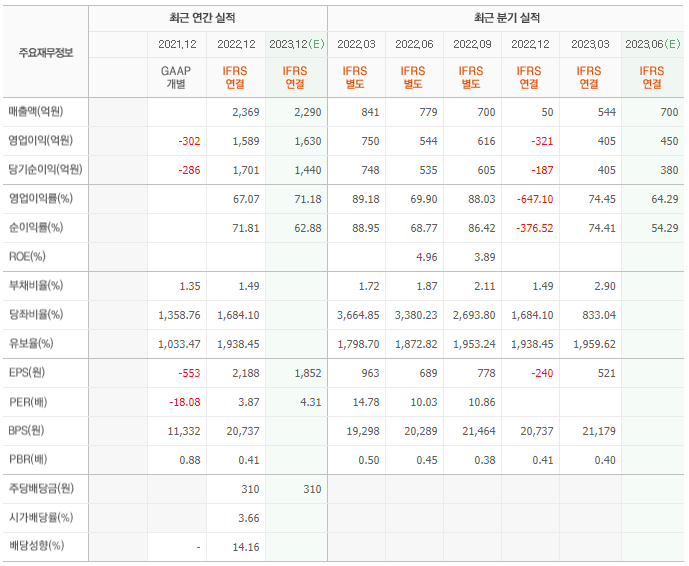Screen dimensions: 689x566
Task: Click the 1,033.47 reserve ratio value
Action: pos(179,345)
